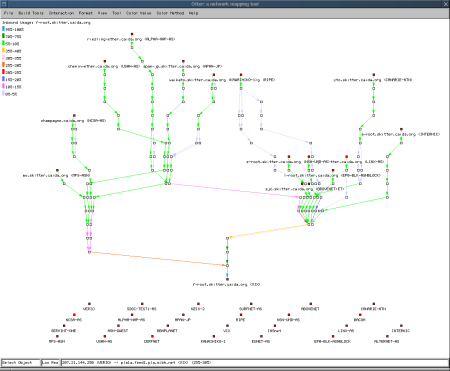Click the Low Res status button
The image size is (450, 371).
point(50,362)
